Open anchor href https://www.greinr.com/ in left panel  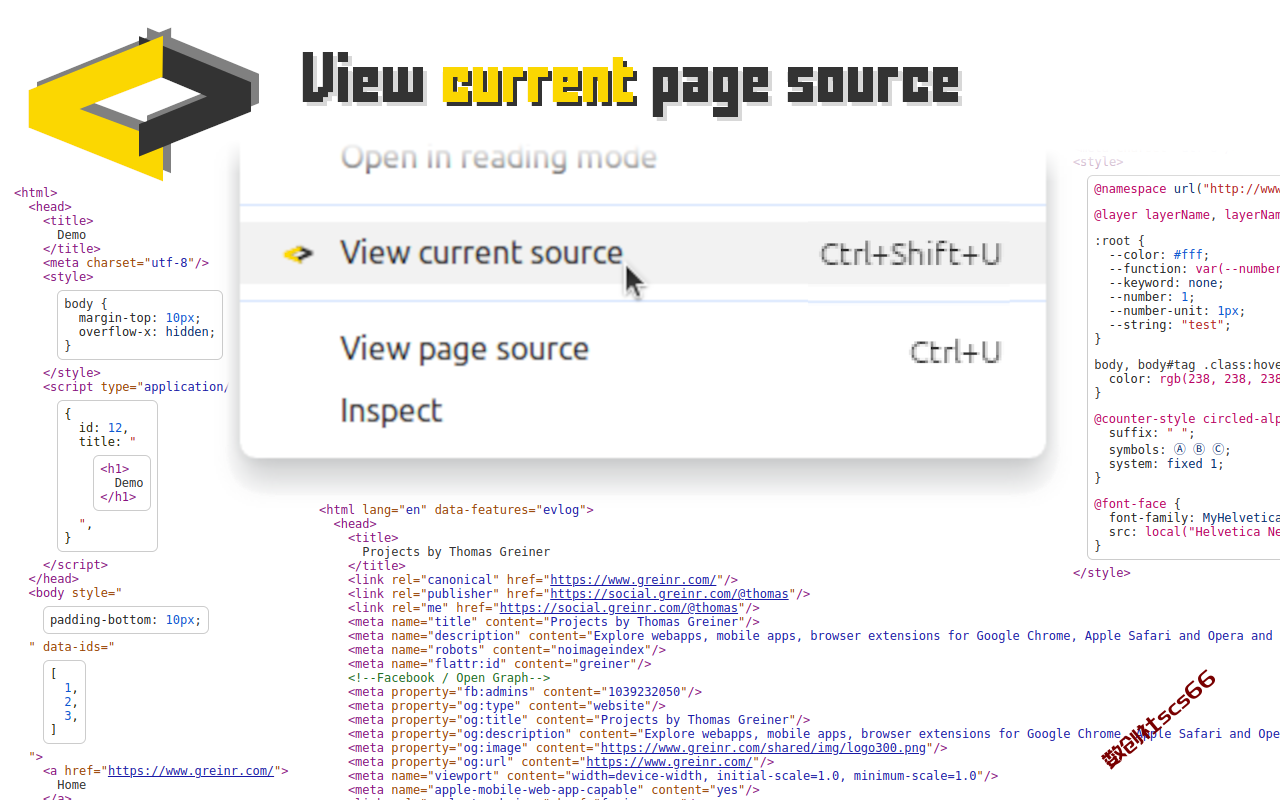point(191,771)
